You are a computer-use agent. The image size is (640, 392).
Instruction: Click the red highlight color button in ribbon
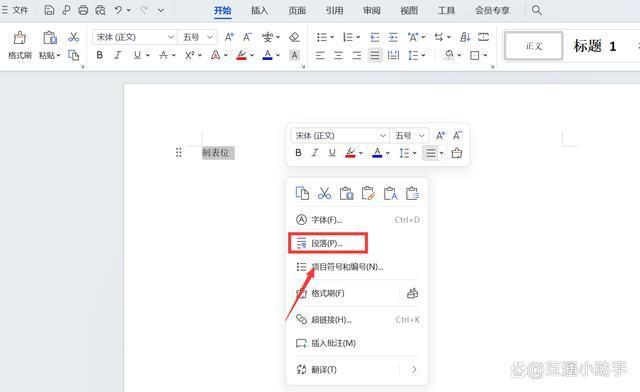click(x=242, y=55)
